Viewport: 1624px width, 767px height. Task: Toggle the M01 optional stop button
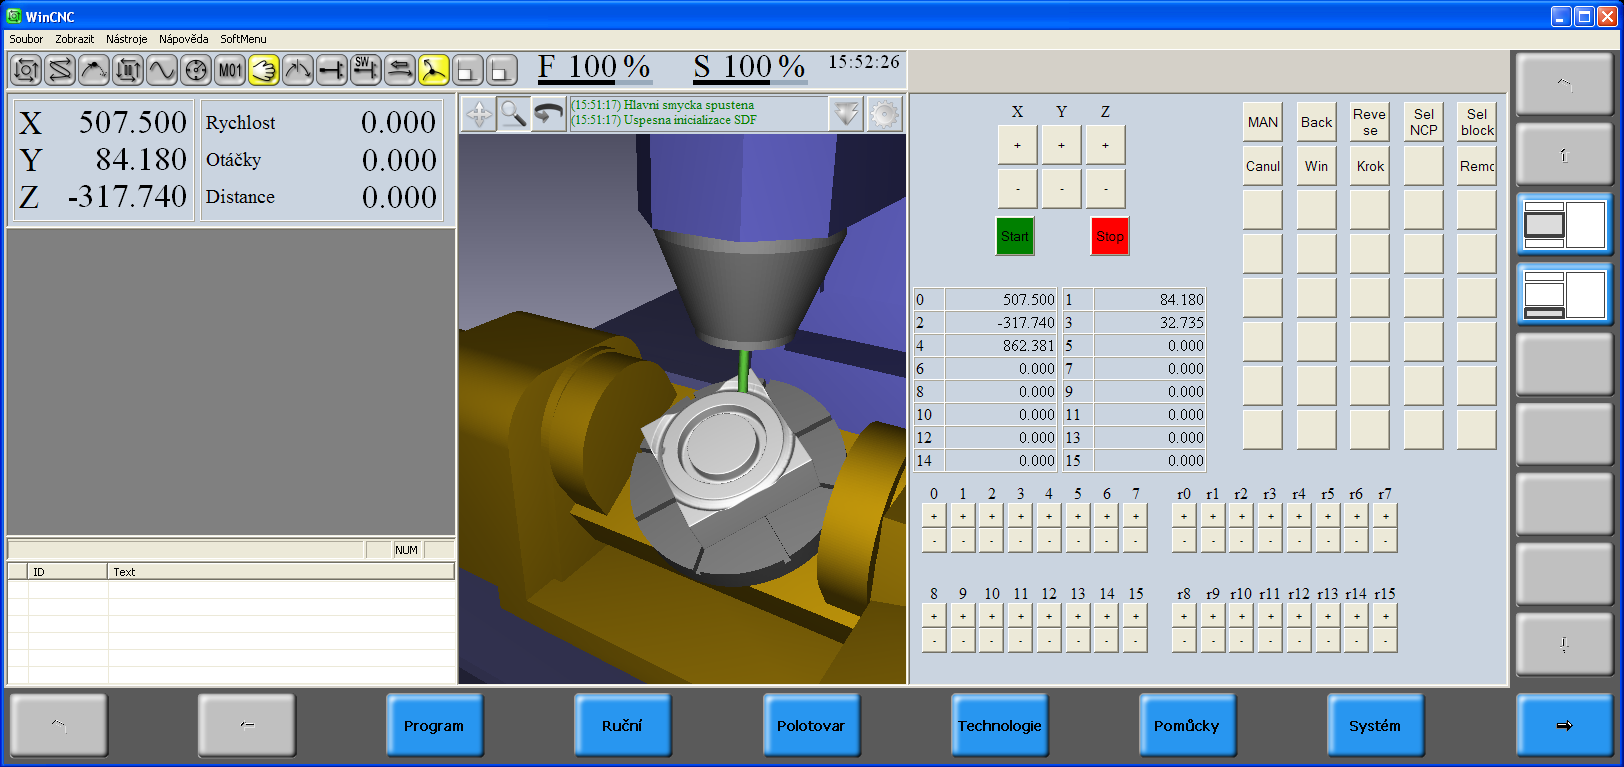click(x=230, y=70)
